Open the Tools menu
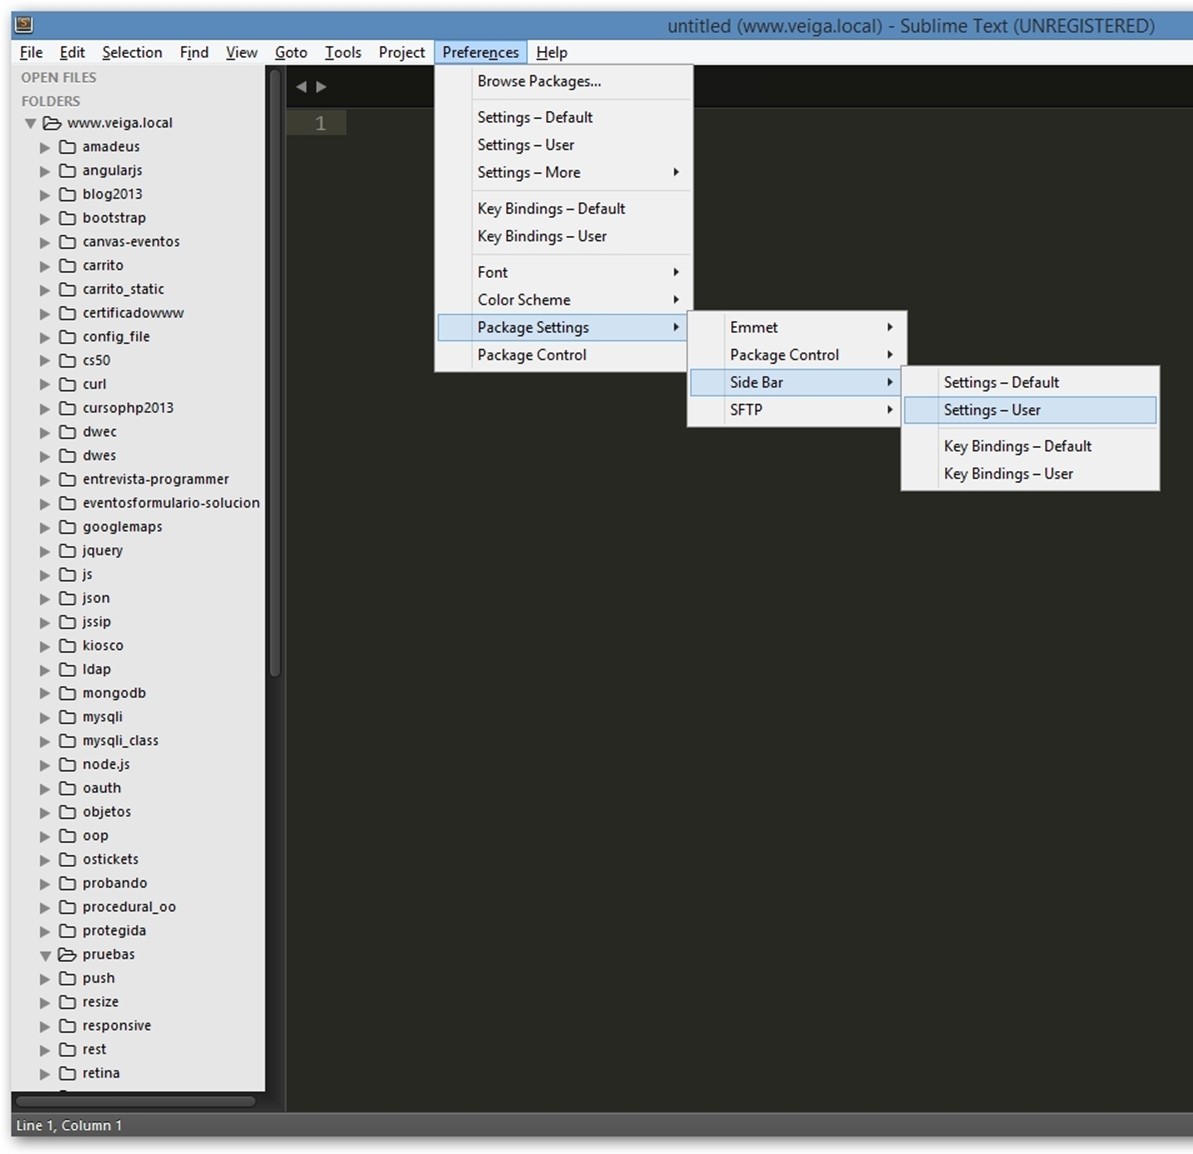Image resolution: width=1193 pixels, height=1154 pixels. click(x=342, y=52)
